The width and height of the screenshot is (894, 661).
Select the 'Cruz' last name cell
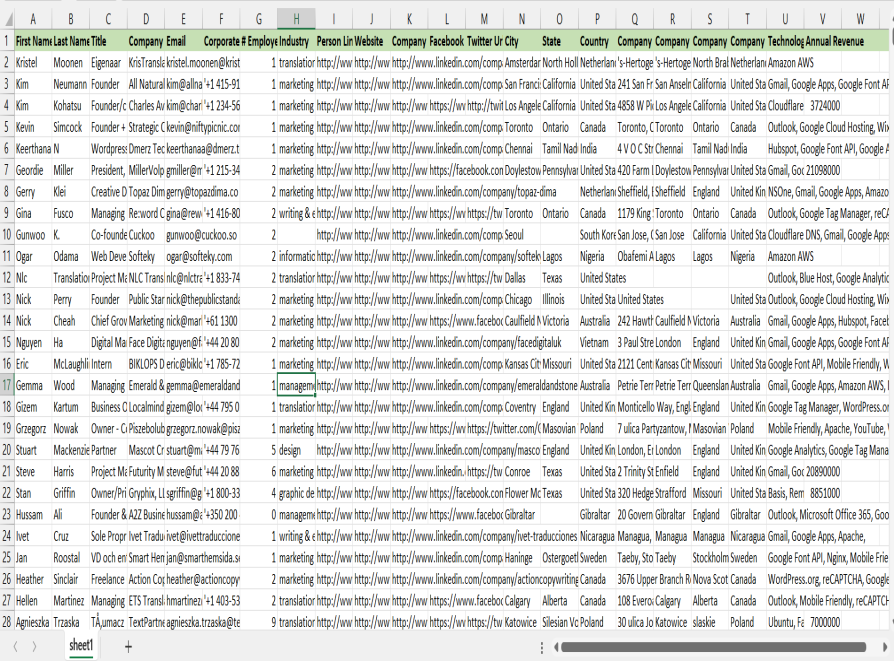(71, 536)
